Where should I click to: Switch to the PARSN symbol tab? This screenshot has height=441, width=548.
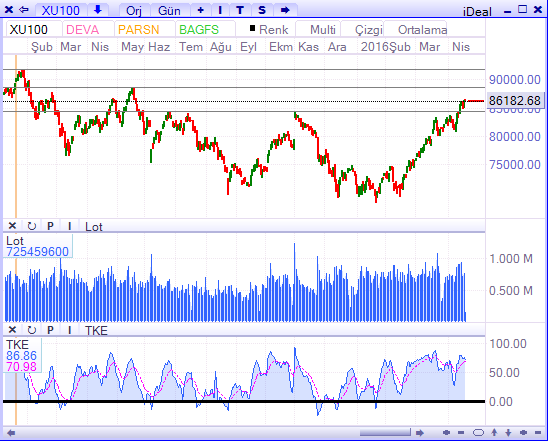[138, 30]
